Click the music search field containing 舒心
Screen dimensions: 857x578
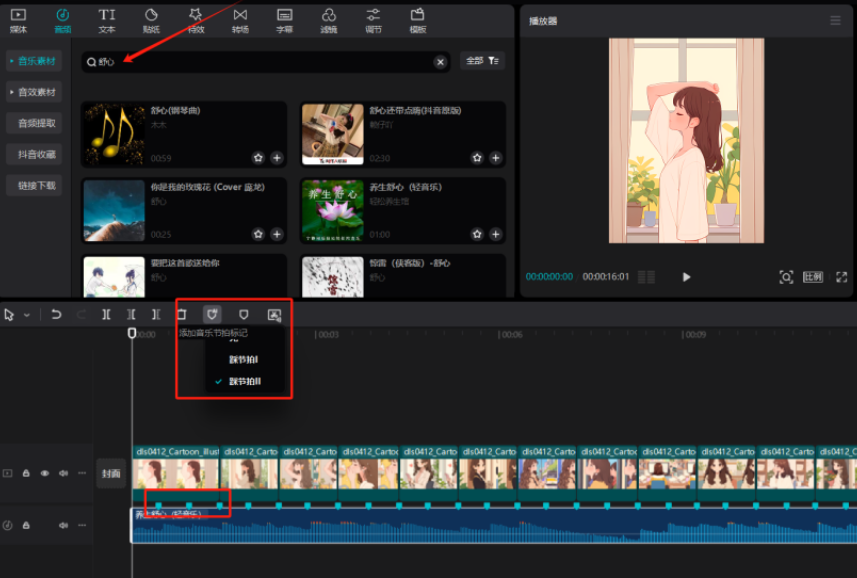coord(266,62)
